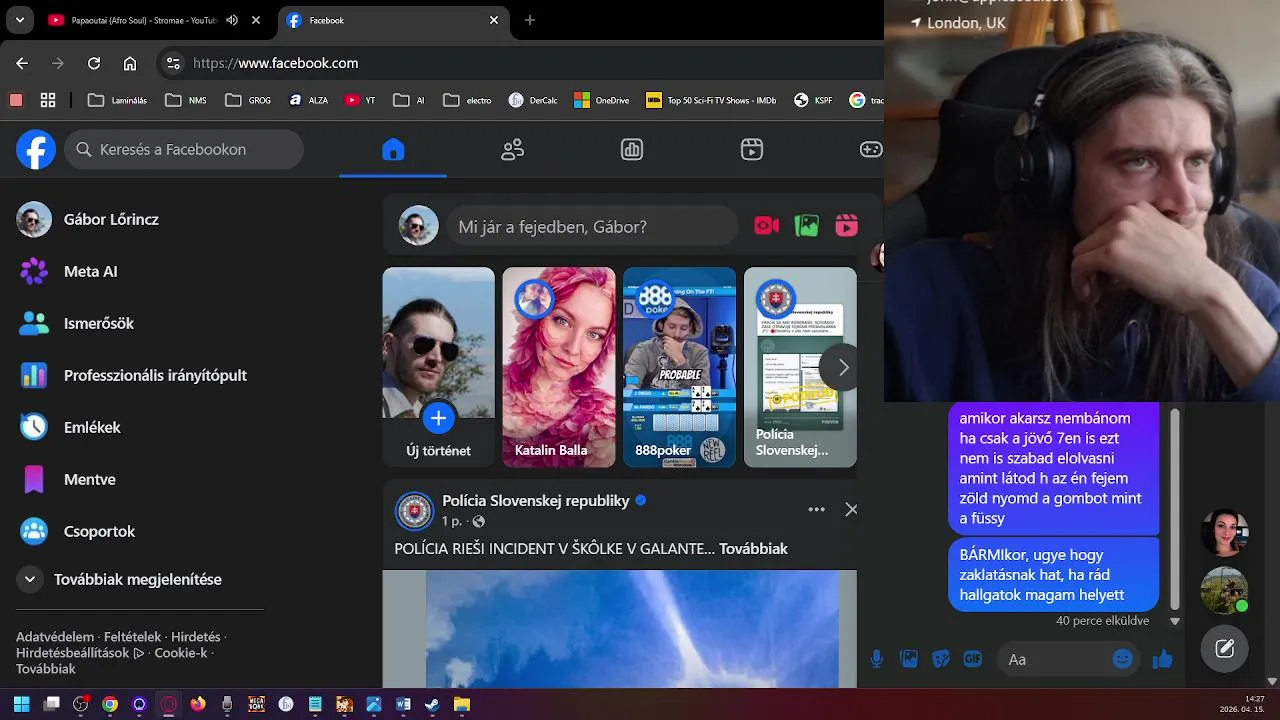Open the Laminálás bookmark folder
1280x720 pixels.
coord(118,100)
